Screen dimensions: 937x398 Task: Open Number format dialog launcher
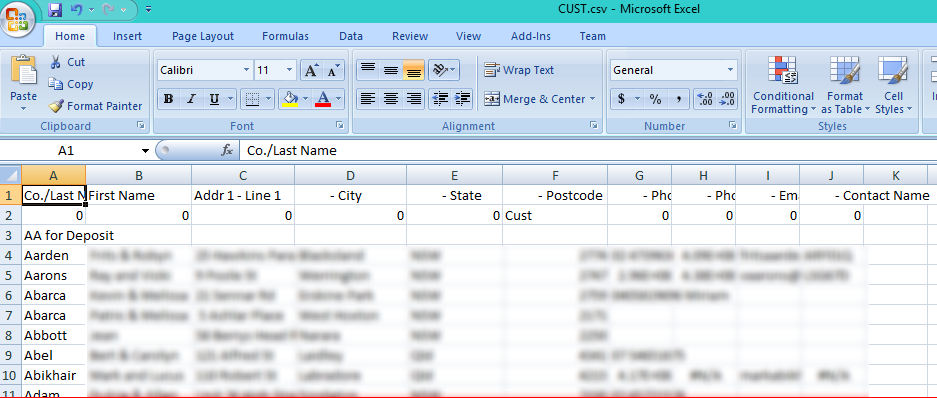tap(732, 125)
